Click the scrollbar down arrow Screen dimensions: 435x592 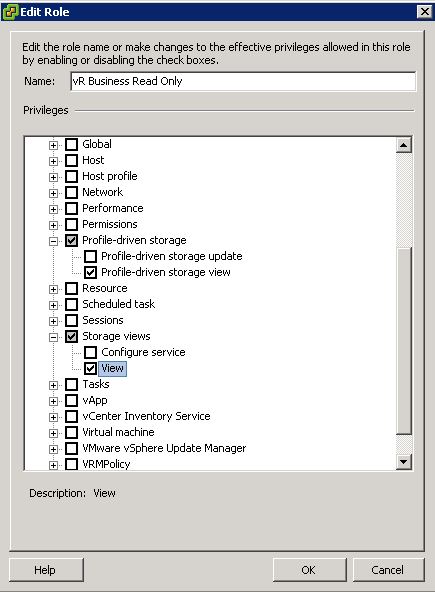tap(404, 462)
